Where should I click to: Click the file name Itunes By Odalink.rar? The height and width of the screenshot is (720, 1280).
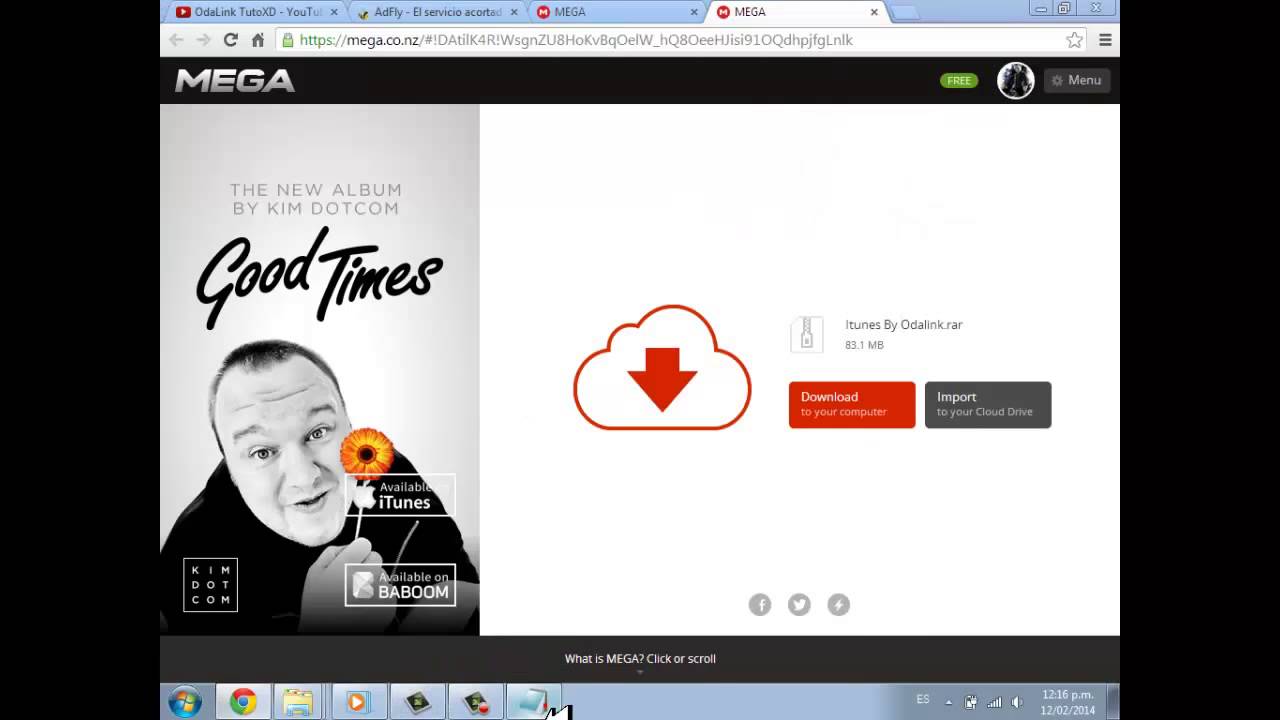pyautogui.click(x=904, y=324)
